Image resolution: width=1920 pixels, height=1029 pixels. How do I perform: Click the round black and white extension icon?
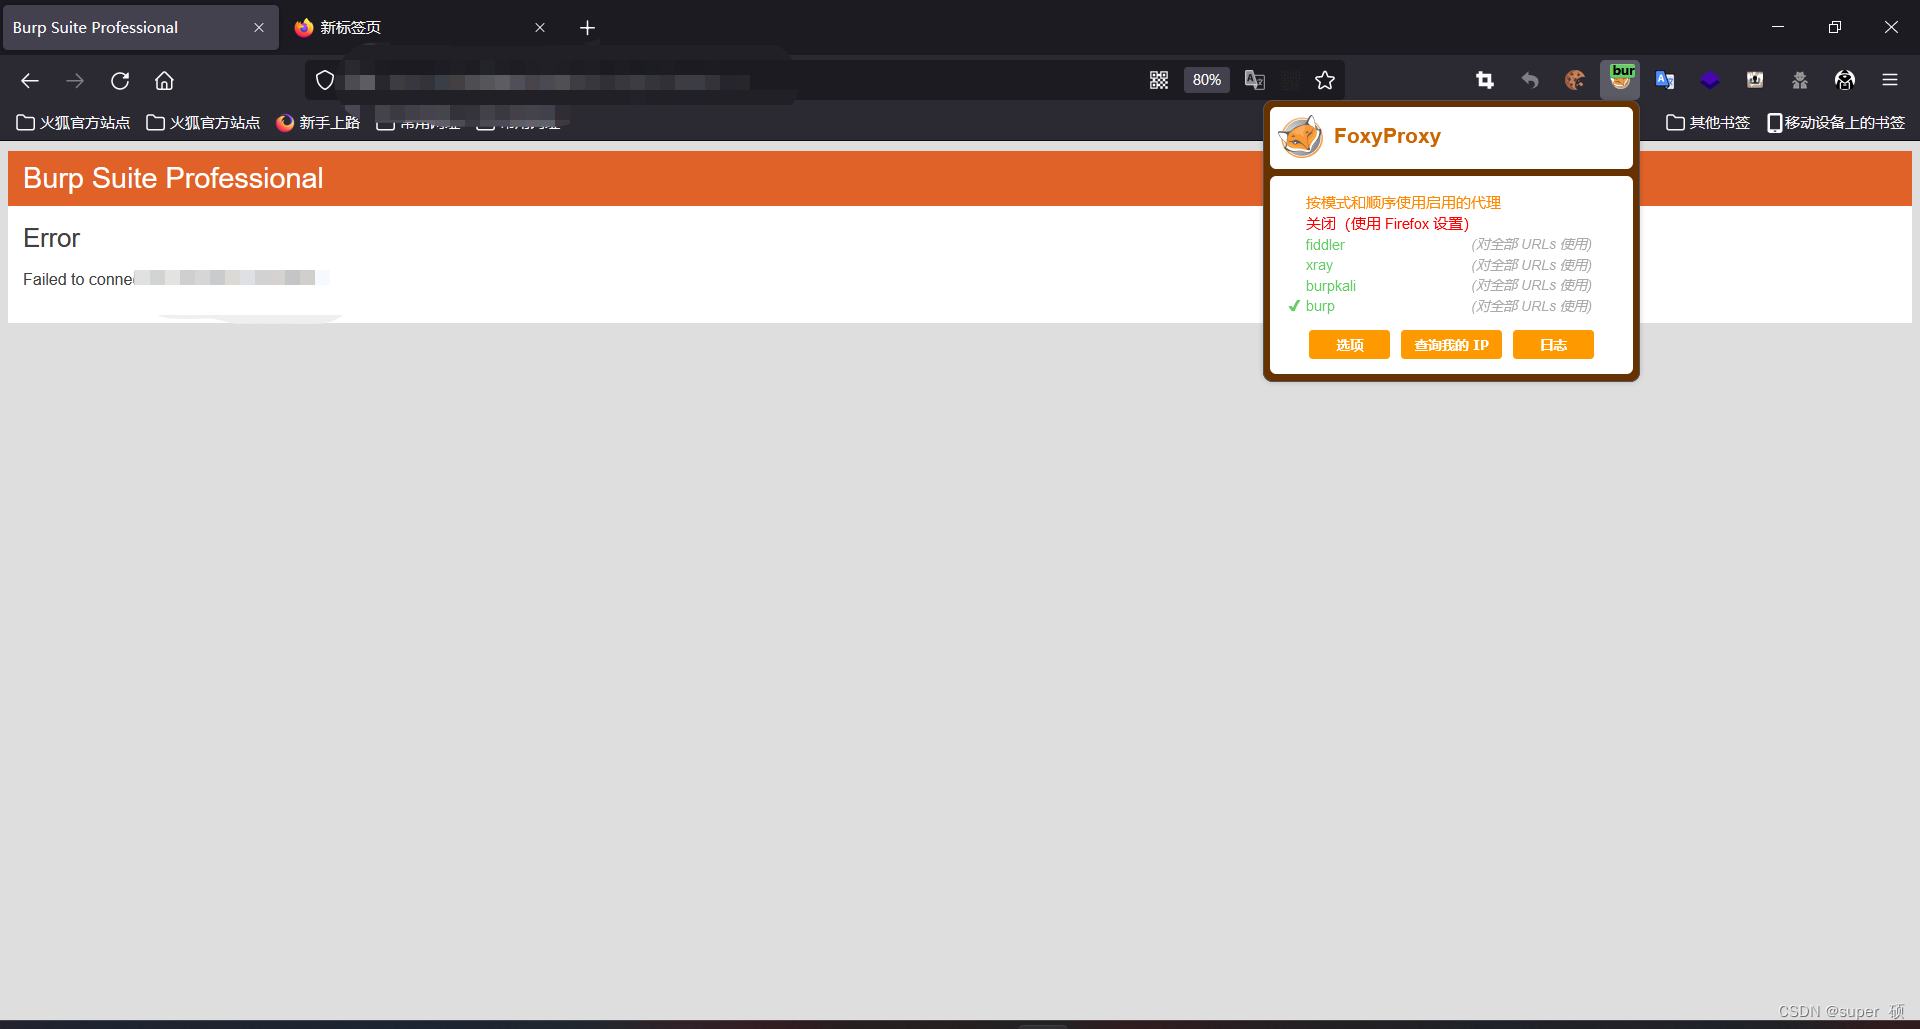[x=1845, y=81]
